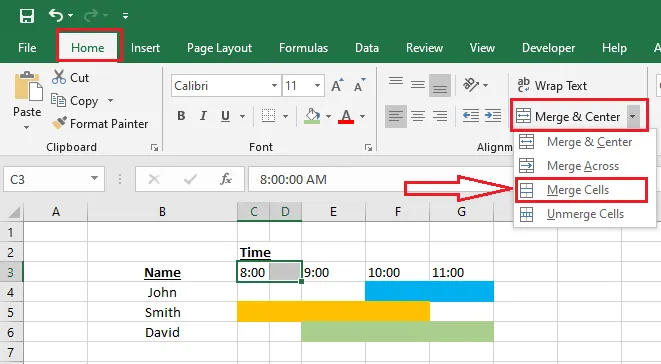661x364 pixels.
Task: Click the Undo arrow icon
Action: click(56, 15)
